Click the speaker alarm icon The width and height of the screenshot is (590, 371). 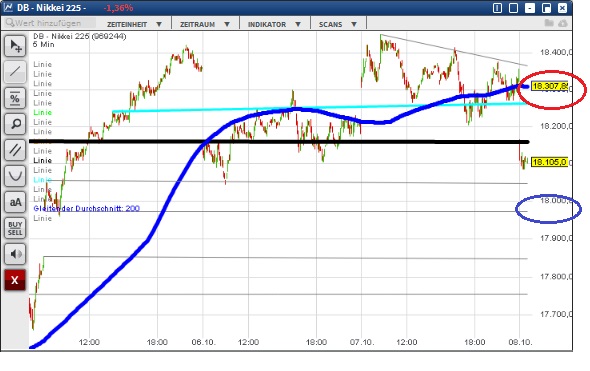pyautogui.click(x=15, y=254)
